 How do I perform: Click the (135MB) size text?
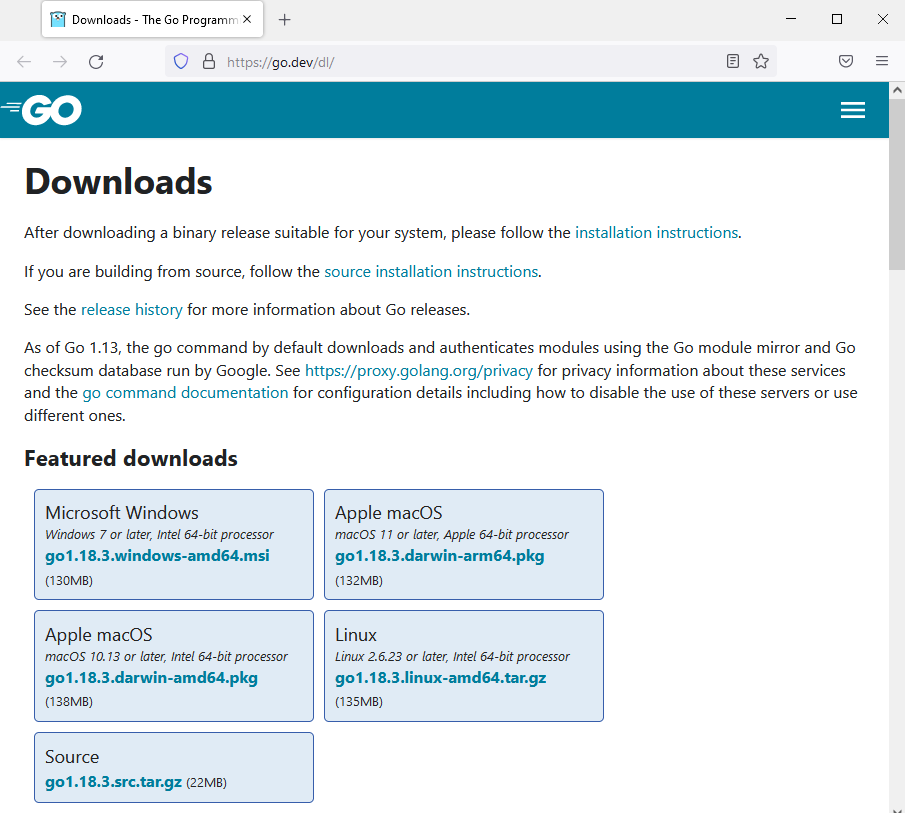[x=359, y=702]
